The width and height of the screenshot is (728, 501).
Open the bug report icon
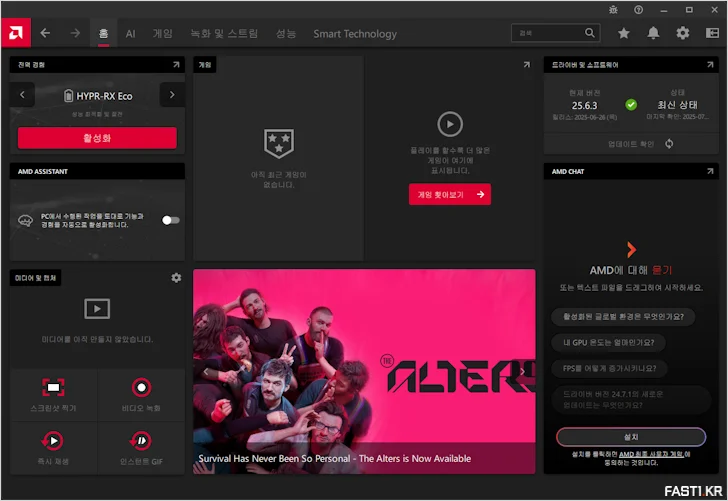pos(613,9)
